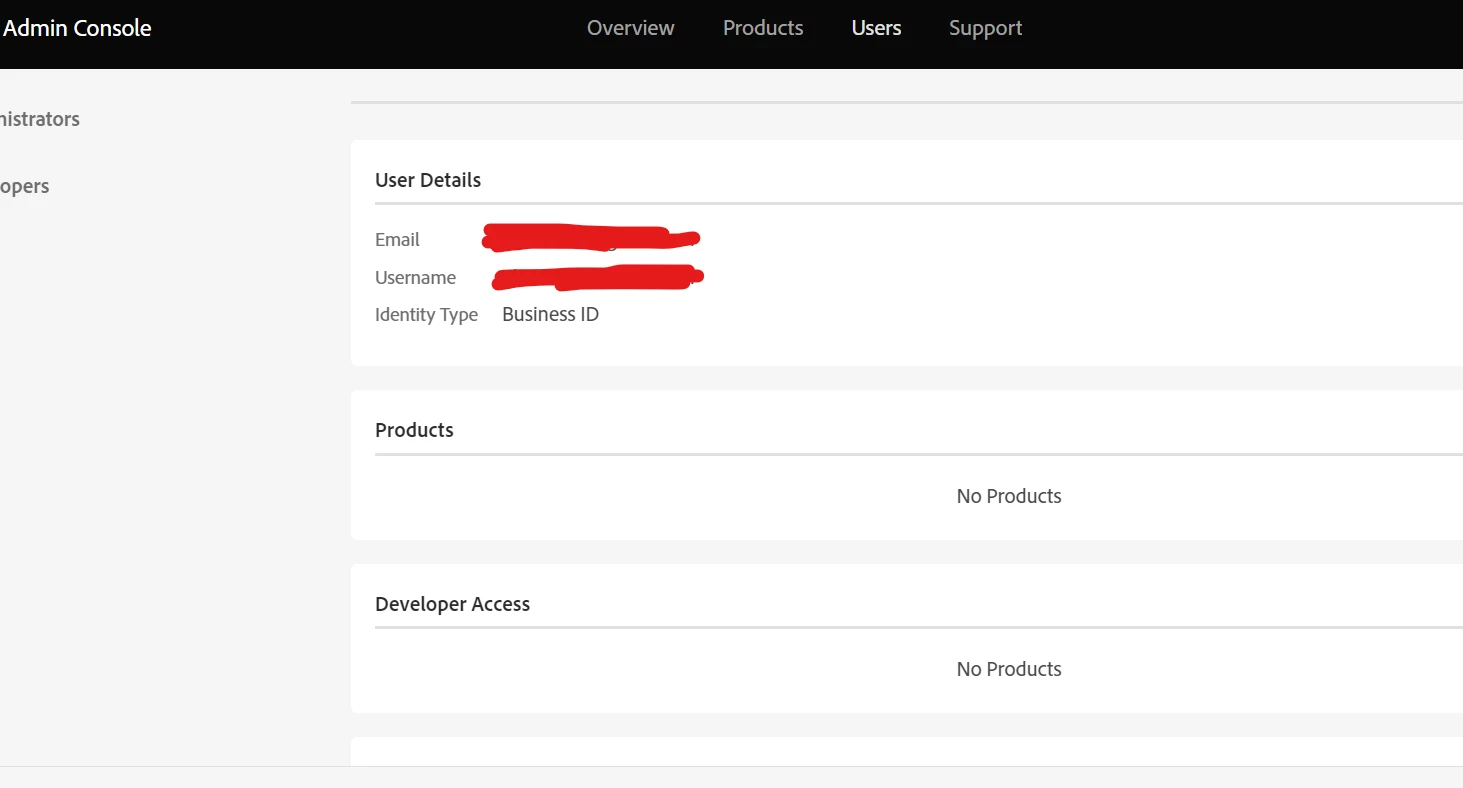Click No Products text under Products section
The height and width of the screenshot is (788, 1463).
tap(1009, 496)
